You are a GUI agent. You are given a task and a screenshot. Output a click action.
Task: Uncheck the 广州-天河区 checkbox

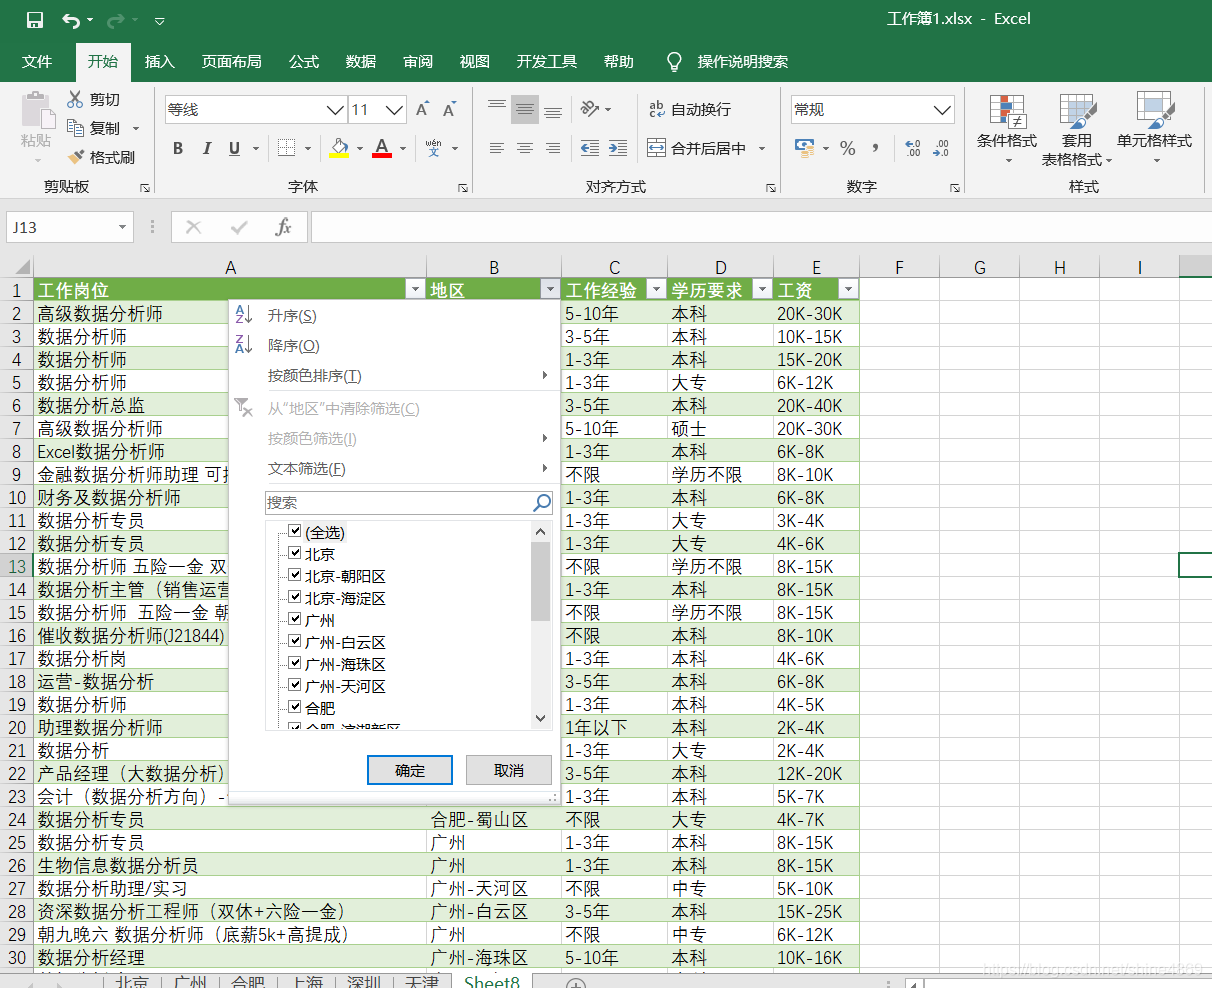pyautogui.click(x=295, y=685)
